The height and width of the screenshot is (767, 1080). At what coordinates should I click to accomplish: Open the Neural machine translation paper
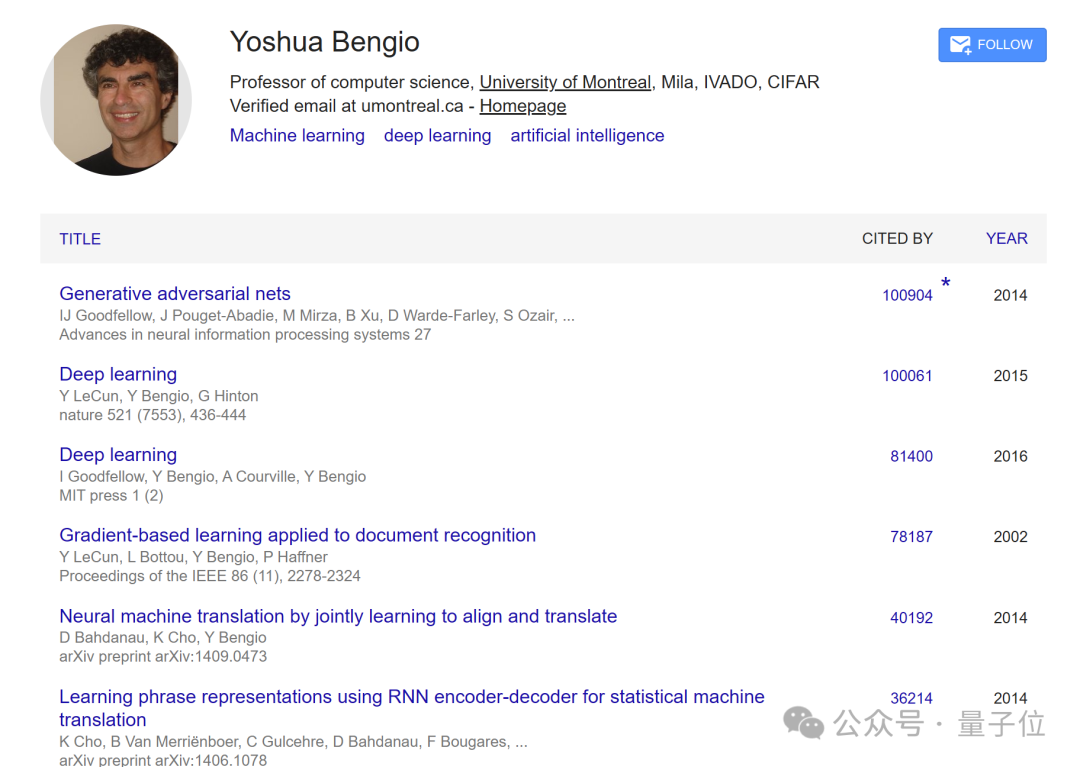point(338,616)
